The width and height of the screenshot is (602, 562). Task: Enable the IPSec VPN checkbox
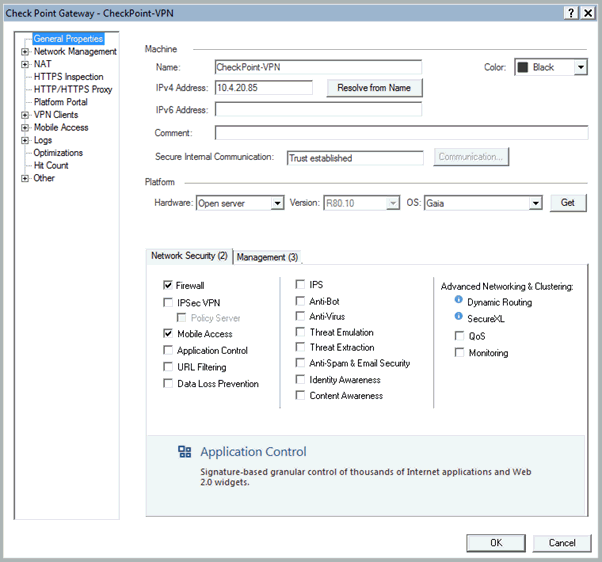point(168,302)
